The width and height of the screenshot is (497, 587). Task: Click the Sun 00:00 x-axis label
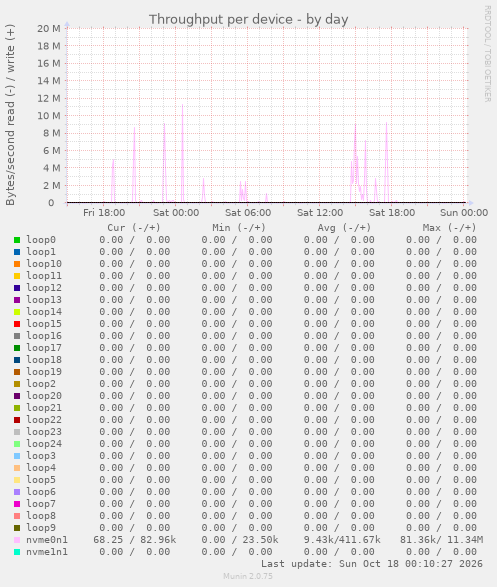pos(464,213)
